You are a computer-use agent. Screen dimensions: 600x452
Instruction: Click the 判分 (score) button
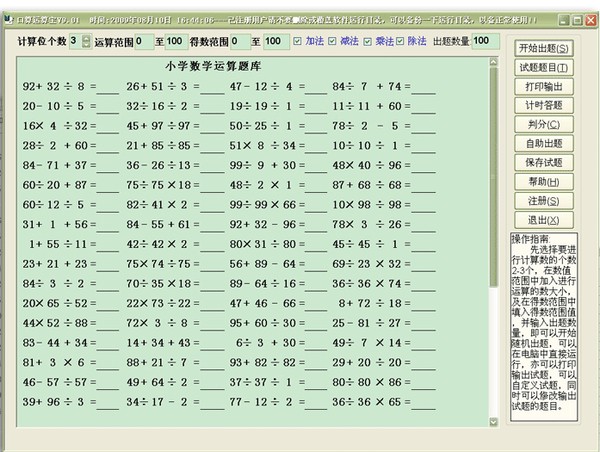[544, 124]
